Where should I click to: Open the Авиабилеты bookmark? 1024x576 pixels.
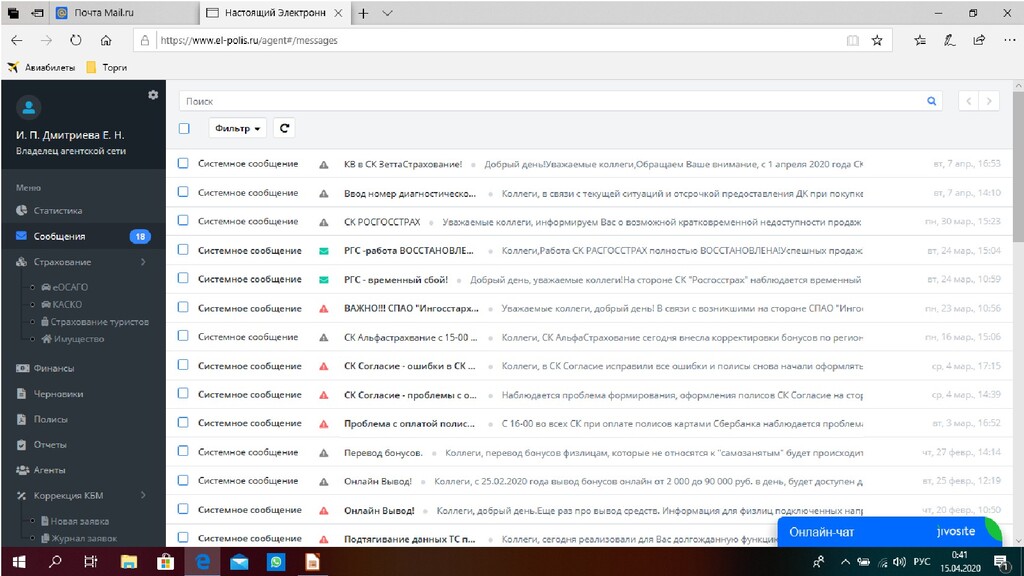pyautogui.click(x=41, y=67)
